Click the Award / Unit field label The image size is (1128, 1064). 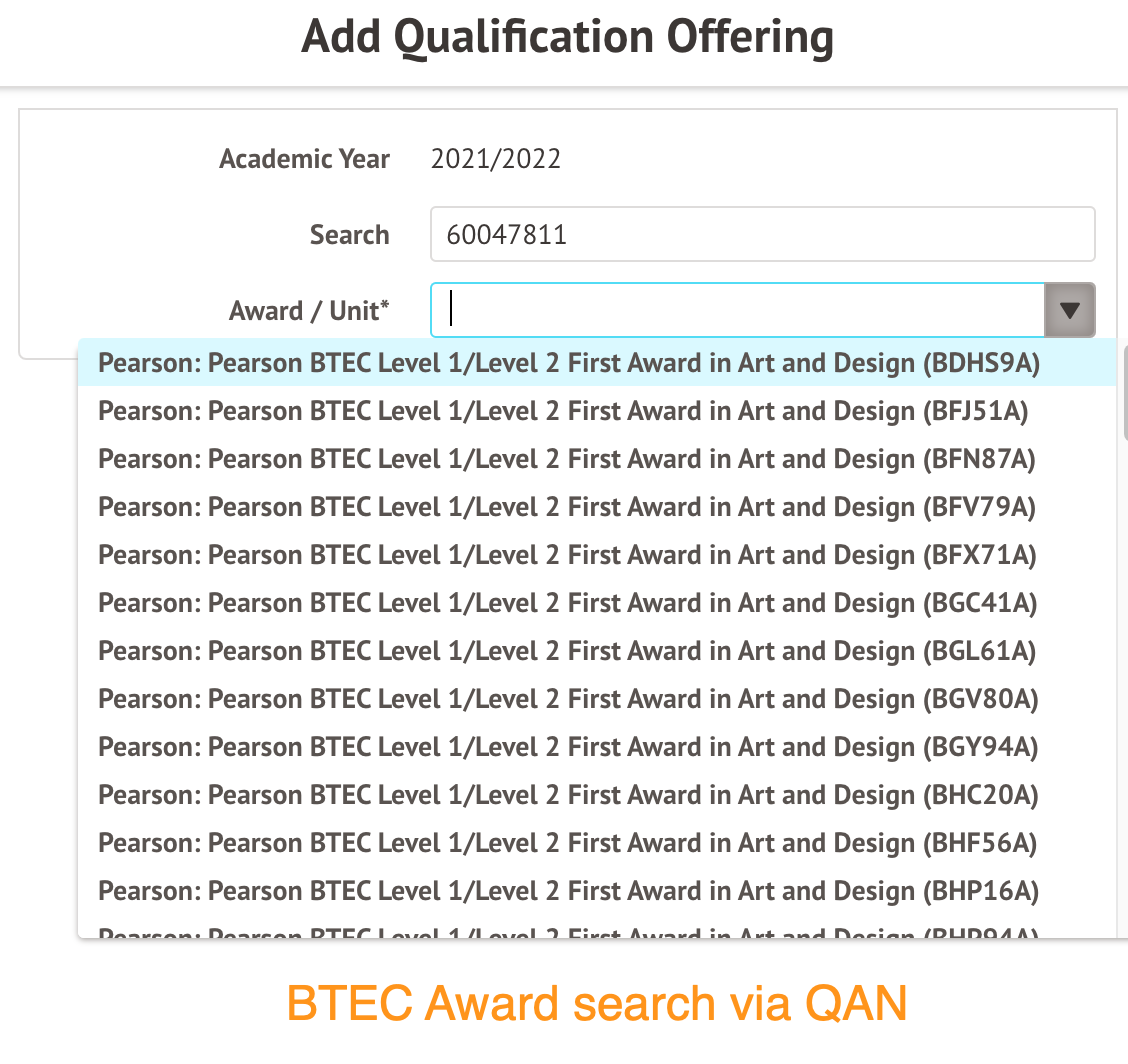(x=309, y=311)
